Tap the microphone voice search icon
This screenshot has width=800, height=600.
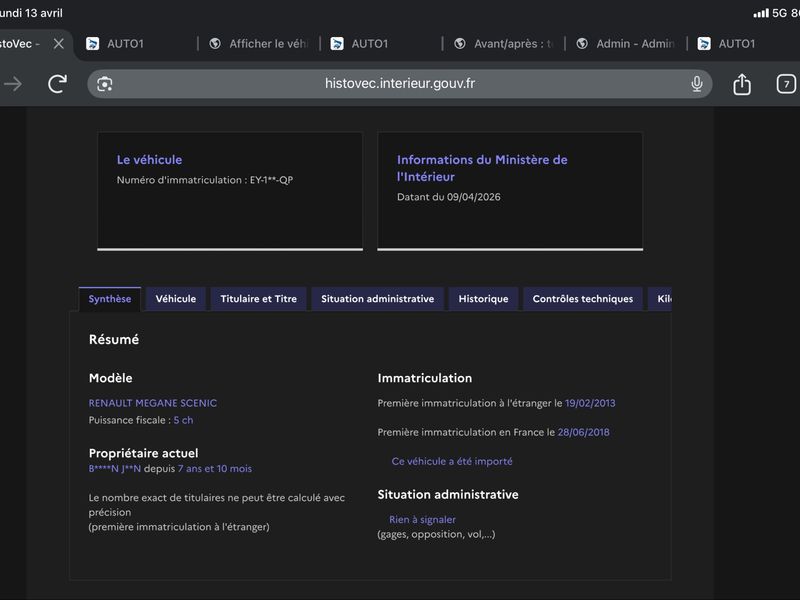point(696,84)
